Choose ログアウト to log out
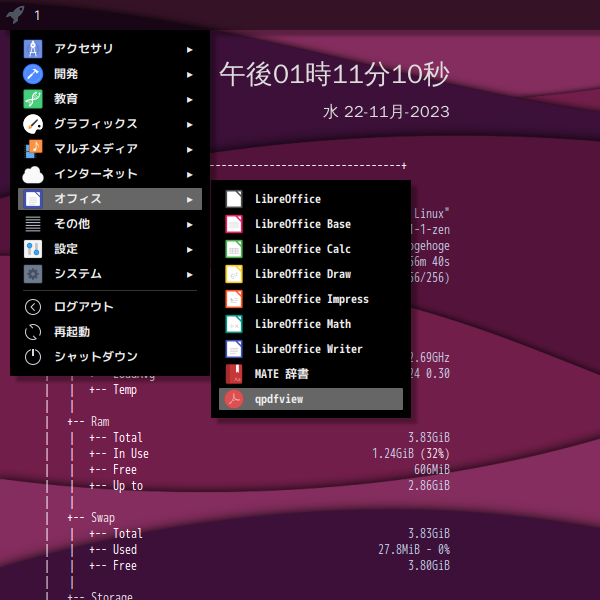This screenshot has width=600, height=600. tap(110, 307)
